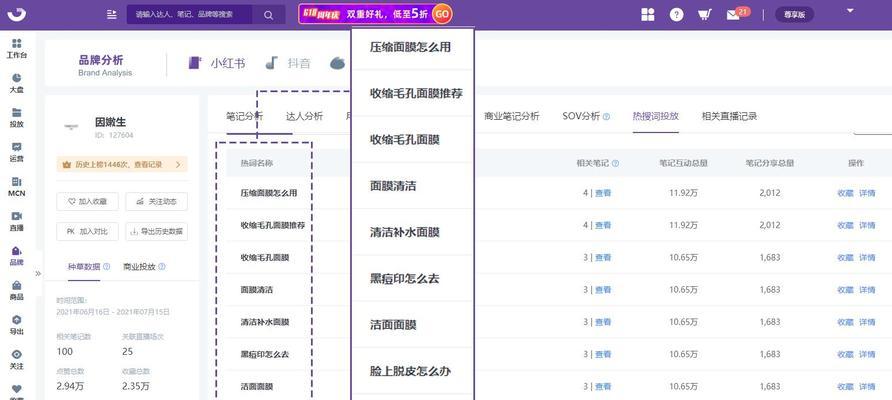Select the 热搜词投放 tab
892x400 pixels.
point(655,116)
